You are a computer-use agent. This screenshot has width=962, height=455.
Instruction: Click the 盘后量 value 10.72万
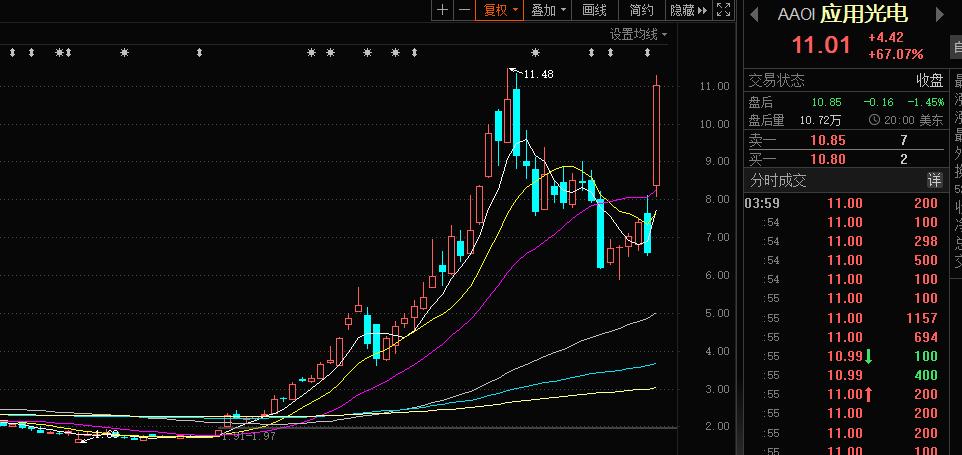820,120
